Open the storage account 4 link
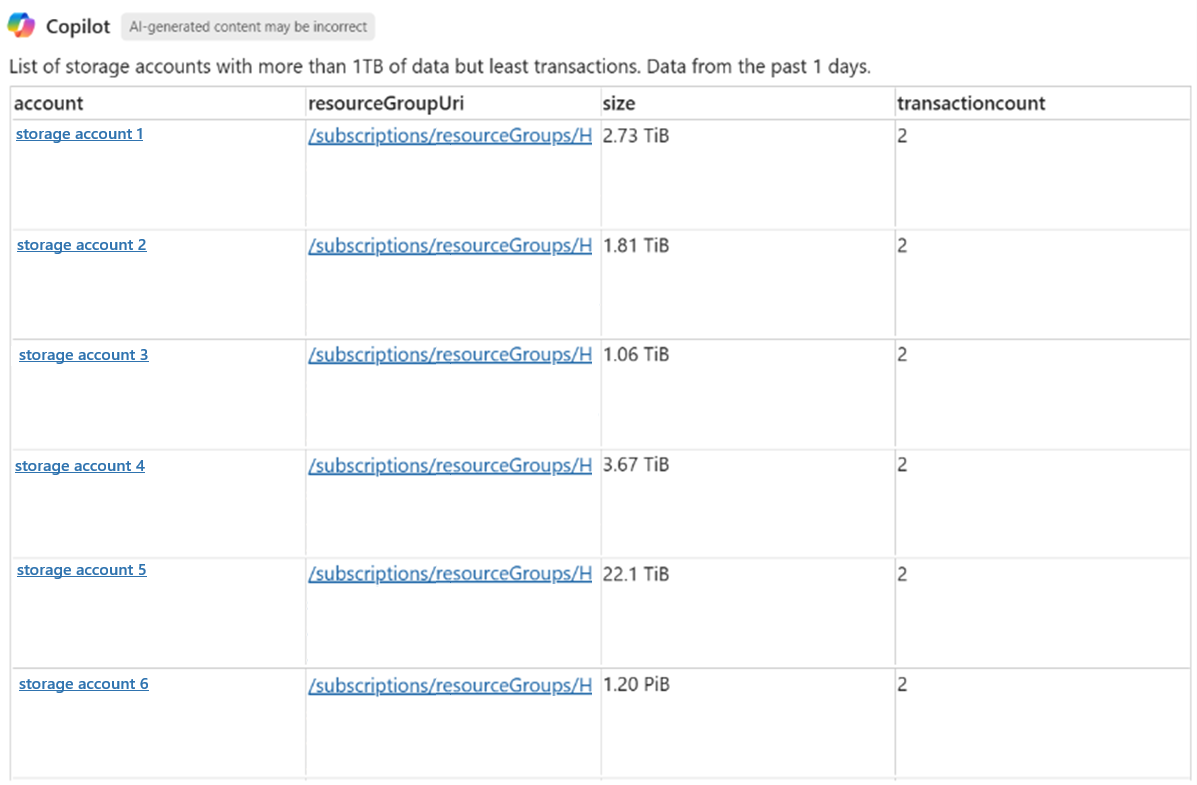This screenshot has width=1197, height=785. tap(79, 465)
